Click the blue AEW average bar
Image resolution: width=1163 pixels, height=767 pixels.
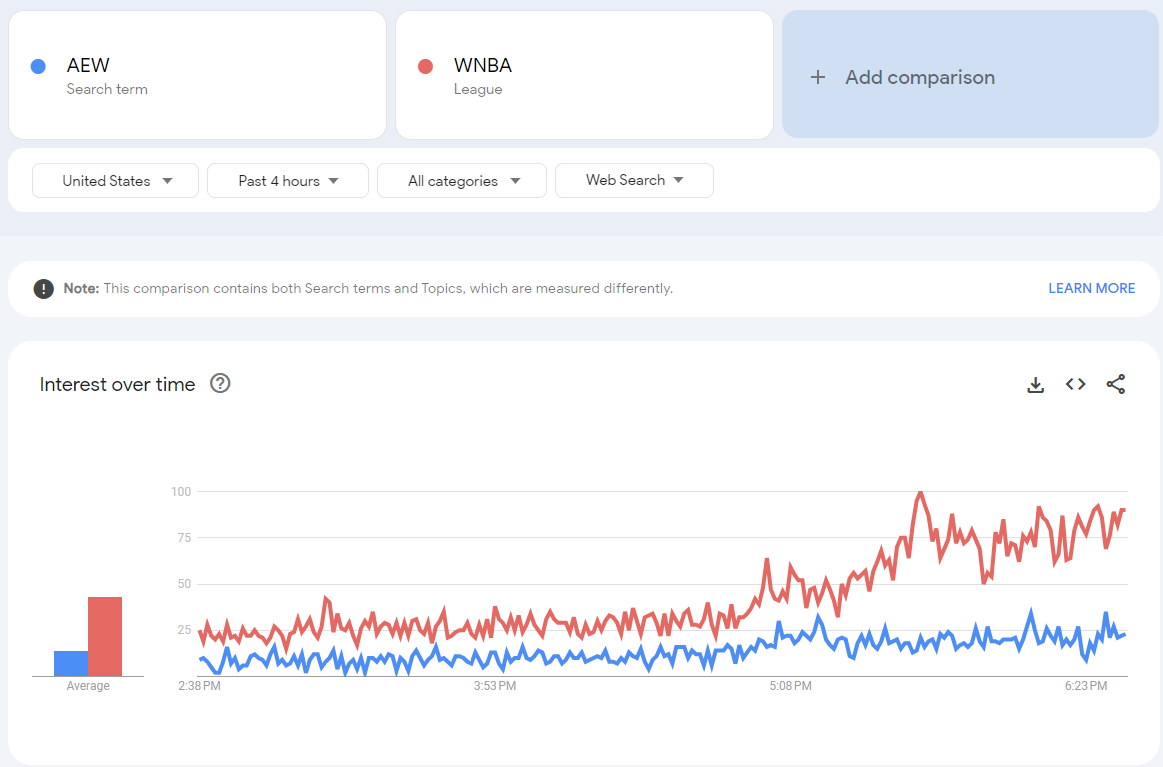coord(70,663)
